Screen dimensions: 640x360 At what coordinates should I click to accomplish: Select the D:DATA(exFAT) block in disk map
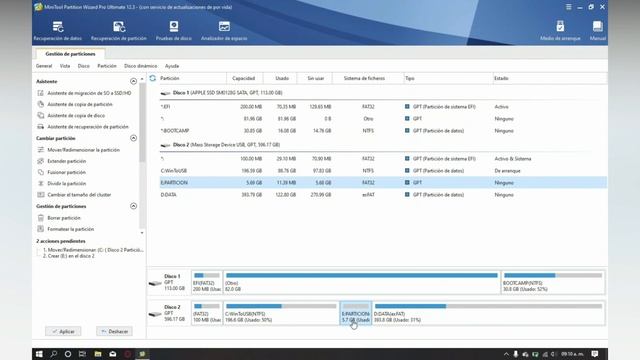tap(489, 313)
